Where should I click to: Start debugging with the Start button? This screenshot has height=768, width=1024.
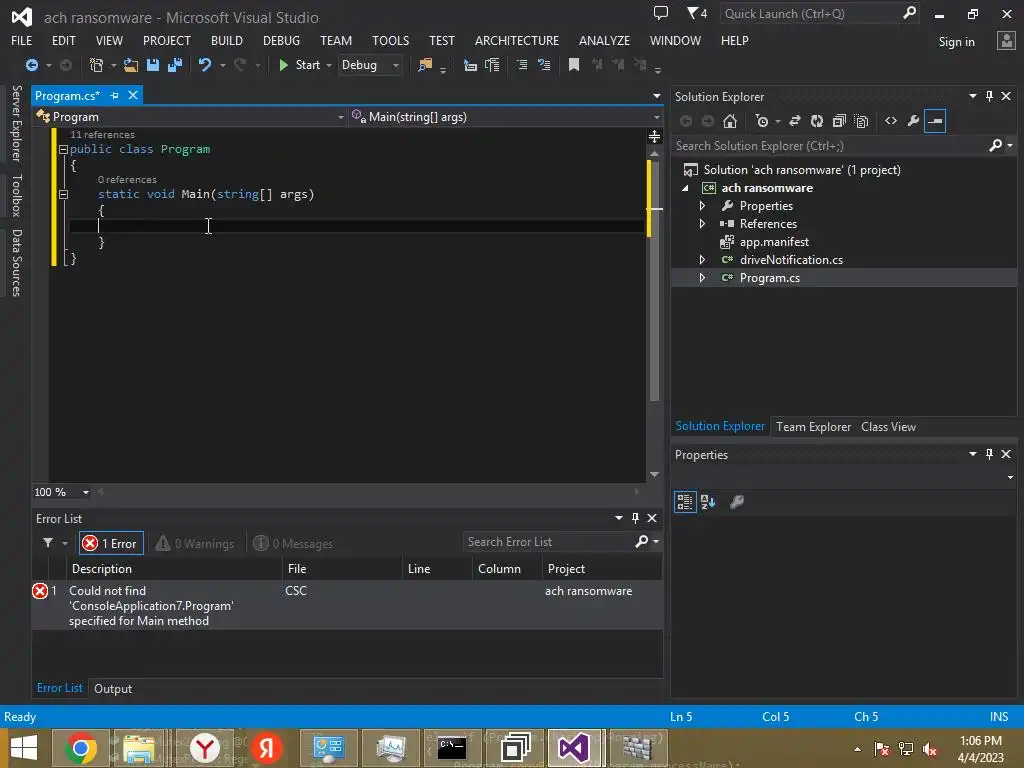point(300,65)
